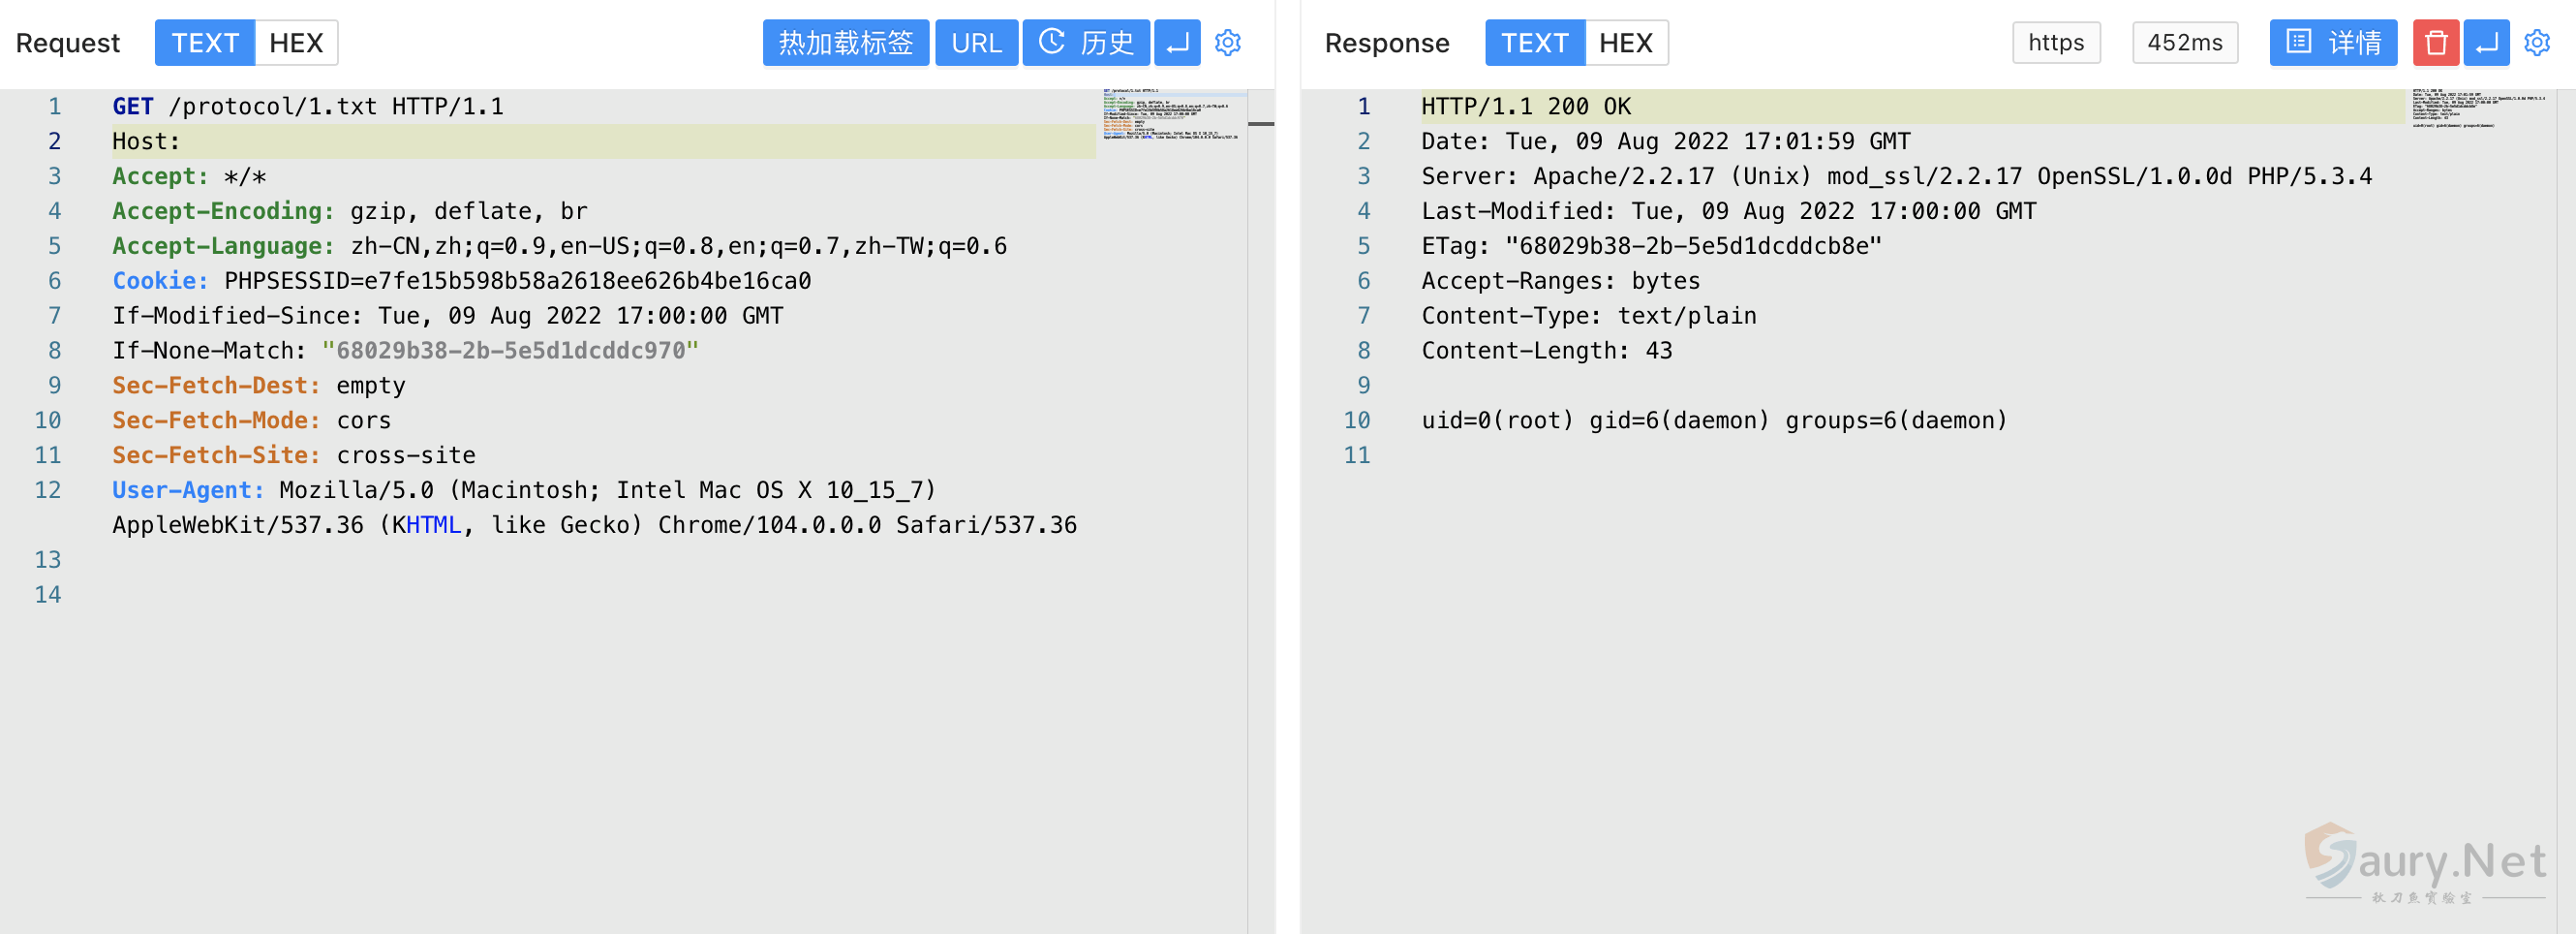Image resolution: width=2576 pixels, height=934 pixels.
Task: Click the 452ms response time tag
Action: (x=2184, y=43)
